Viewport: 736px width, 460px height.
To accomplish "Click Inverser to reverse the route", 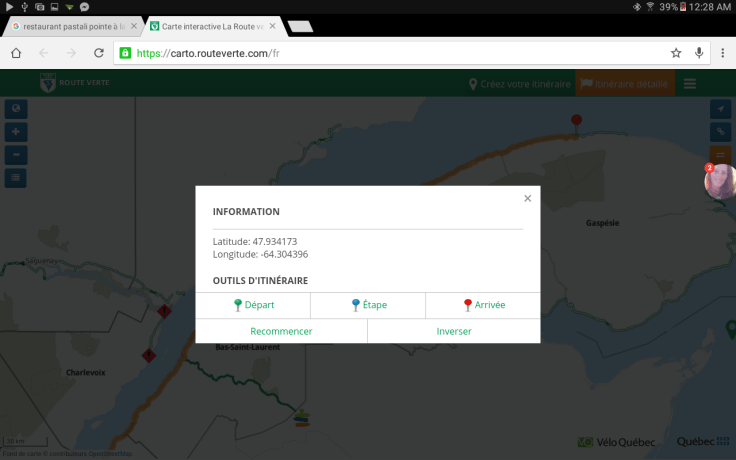I will click(454, 331).
